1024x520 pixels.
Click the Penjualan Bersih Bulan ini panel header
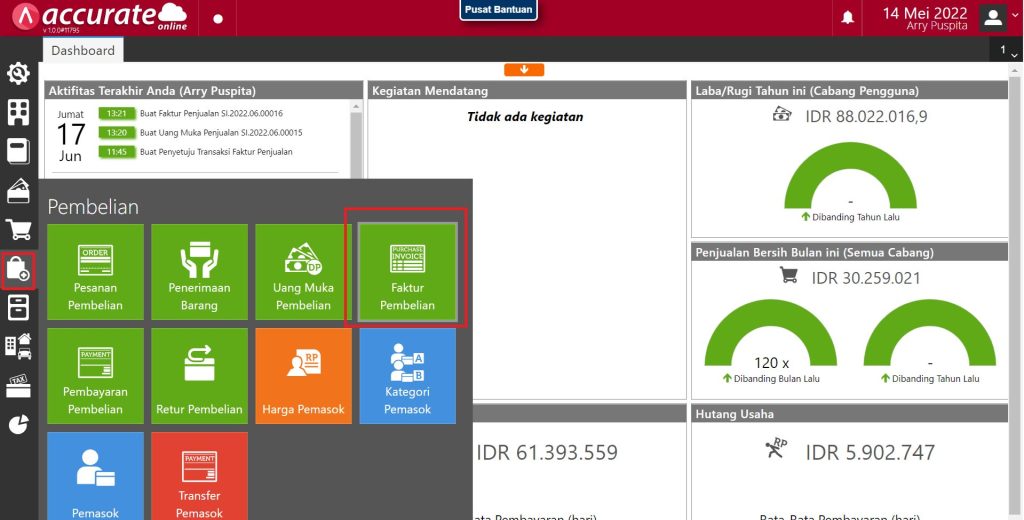pos(850,252)
